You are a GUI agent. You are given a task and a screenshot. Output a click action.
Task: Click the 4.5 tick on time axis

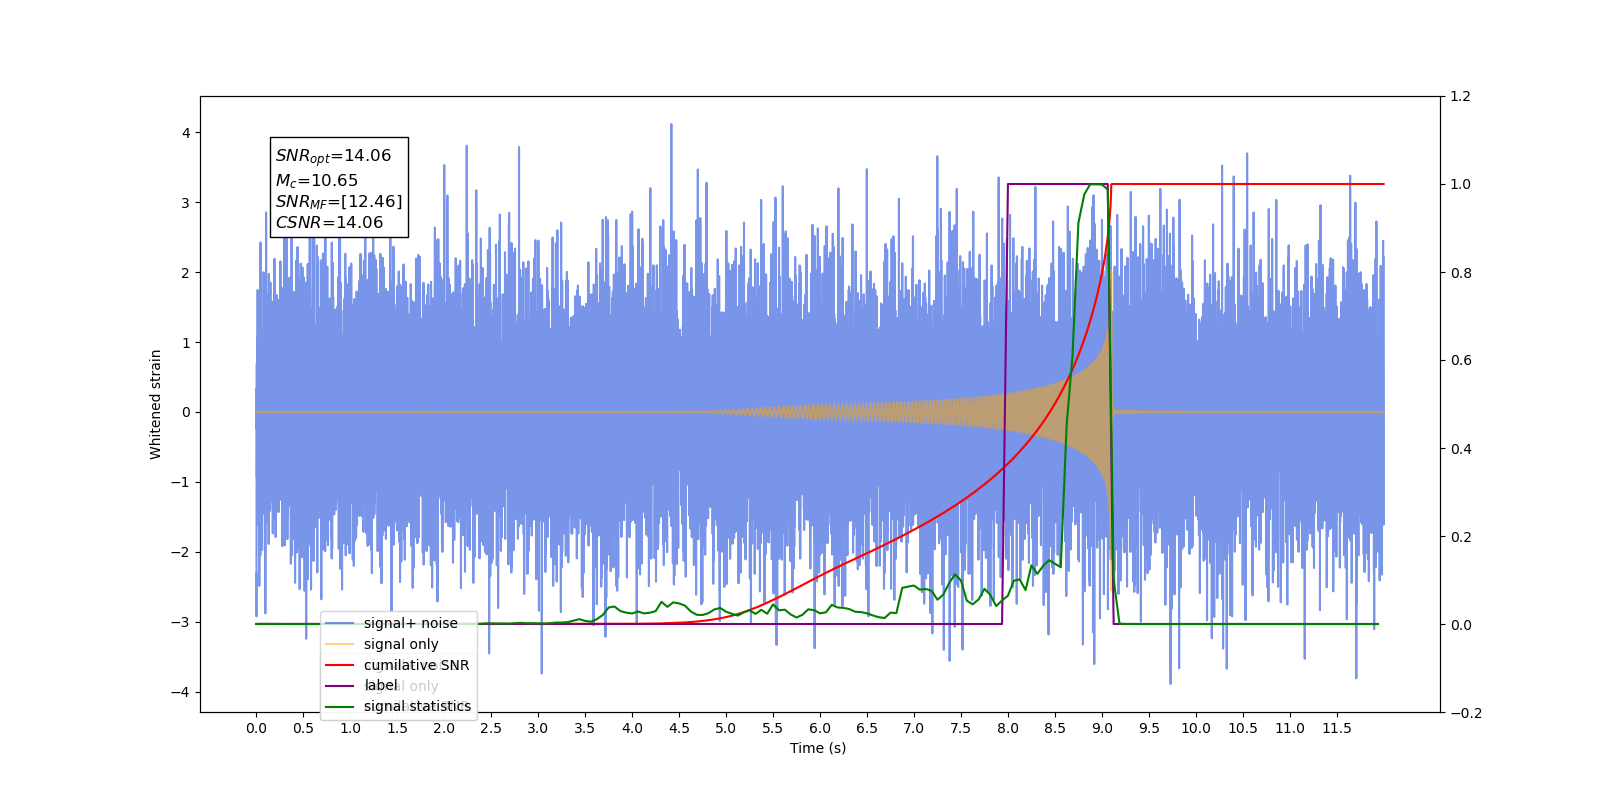(679, 728)
